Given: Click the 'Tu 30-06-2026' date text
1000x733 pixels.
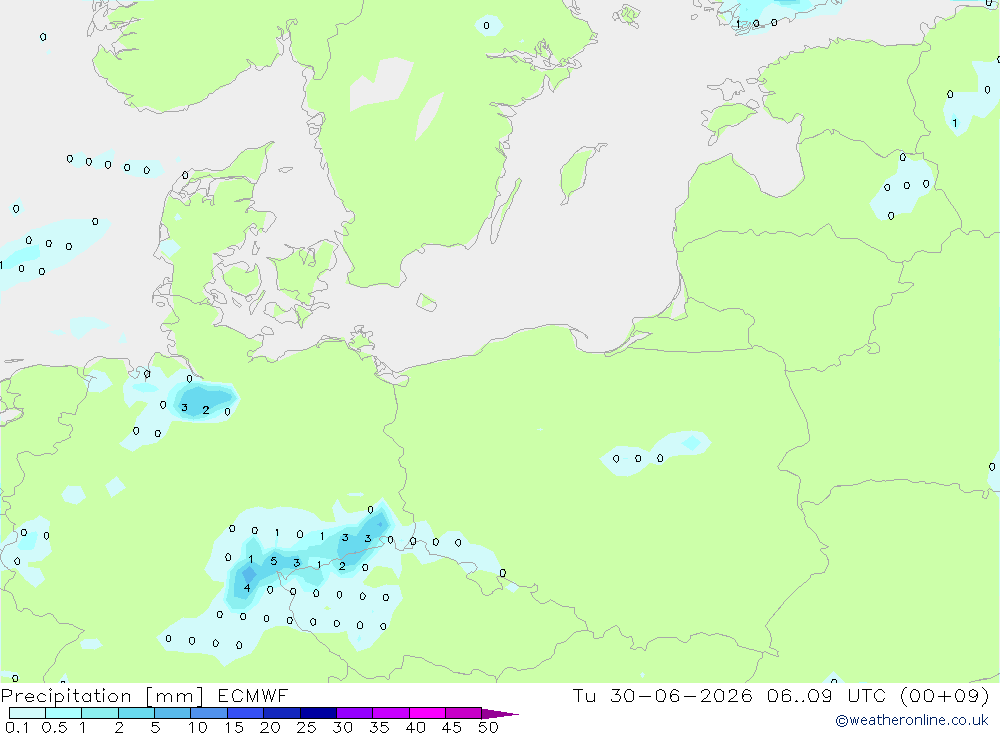Looking at the screenshot, I should pyautogui.click(x=662, y=696).
